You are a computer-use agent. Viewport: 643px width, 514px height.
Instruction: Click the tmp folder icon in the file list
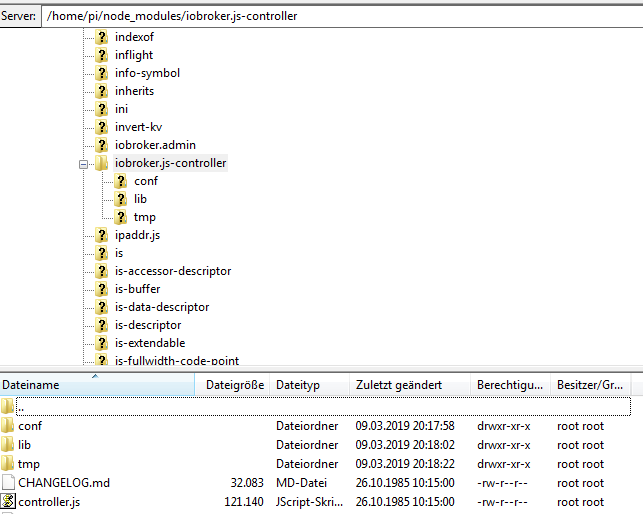coord(7,464)
